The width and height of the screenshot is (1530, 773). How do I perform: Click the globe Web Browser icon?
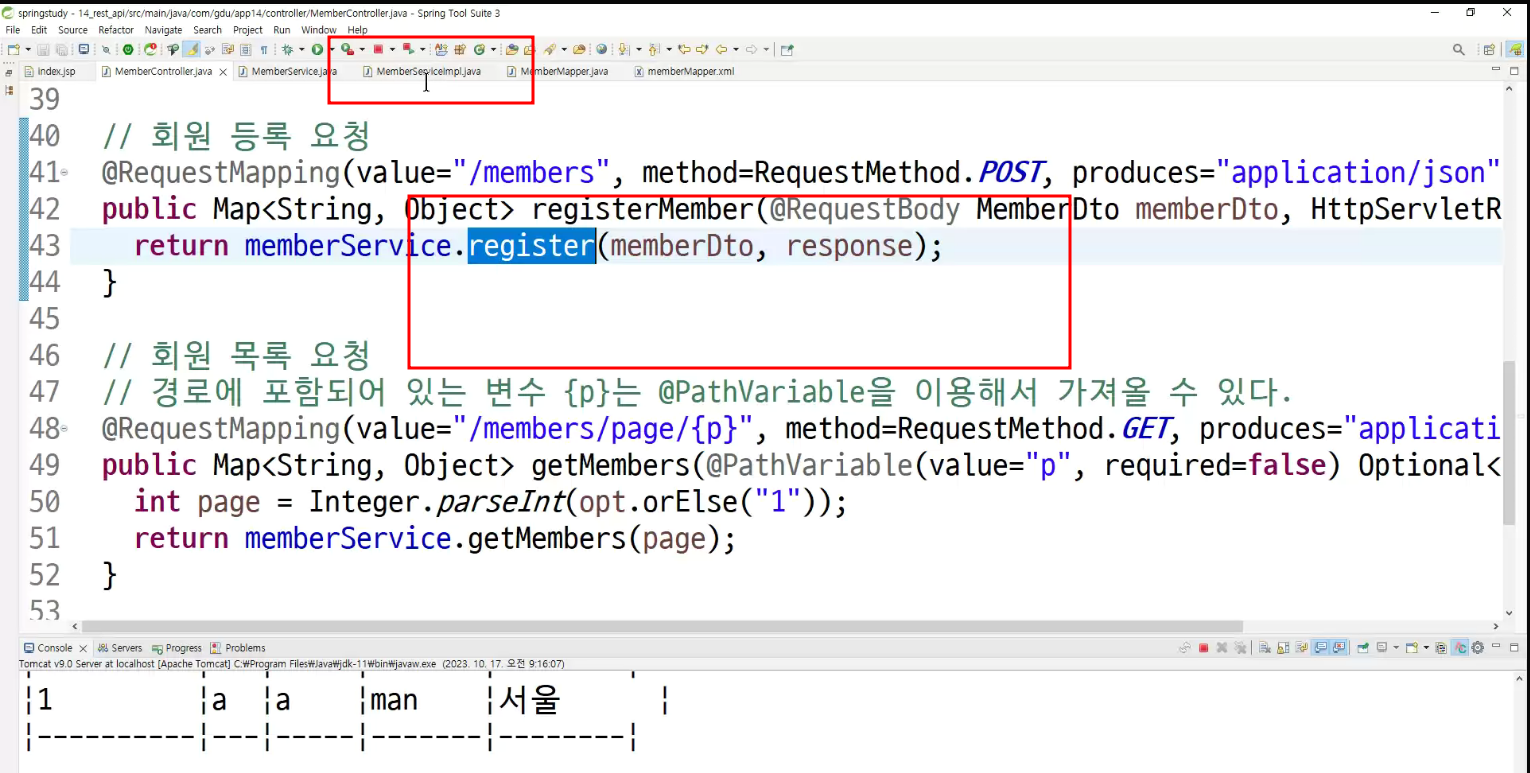[601, 49]
